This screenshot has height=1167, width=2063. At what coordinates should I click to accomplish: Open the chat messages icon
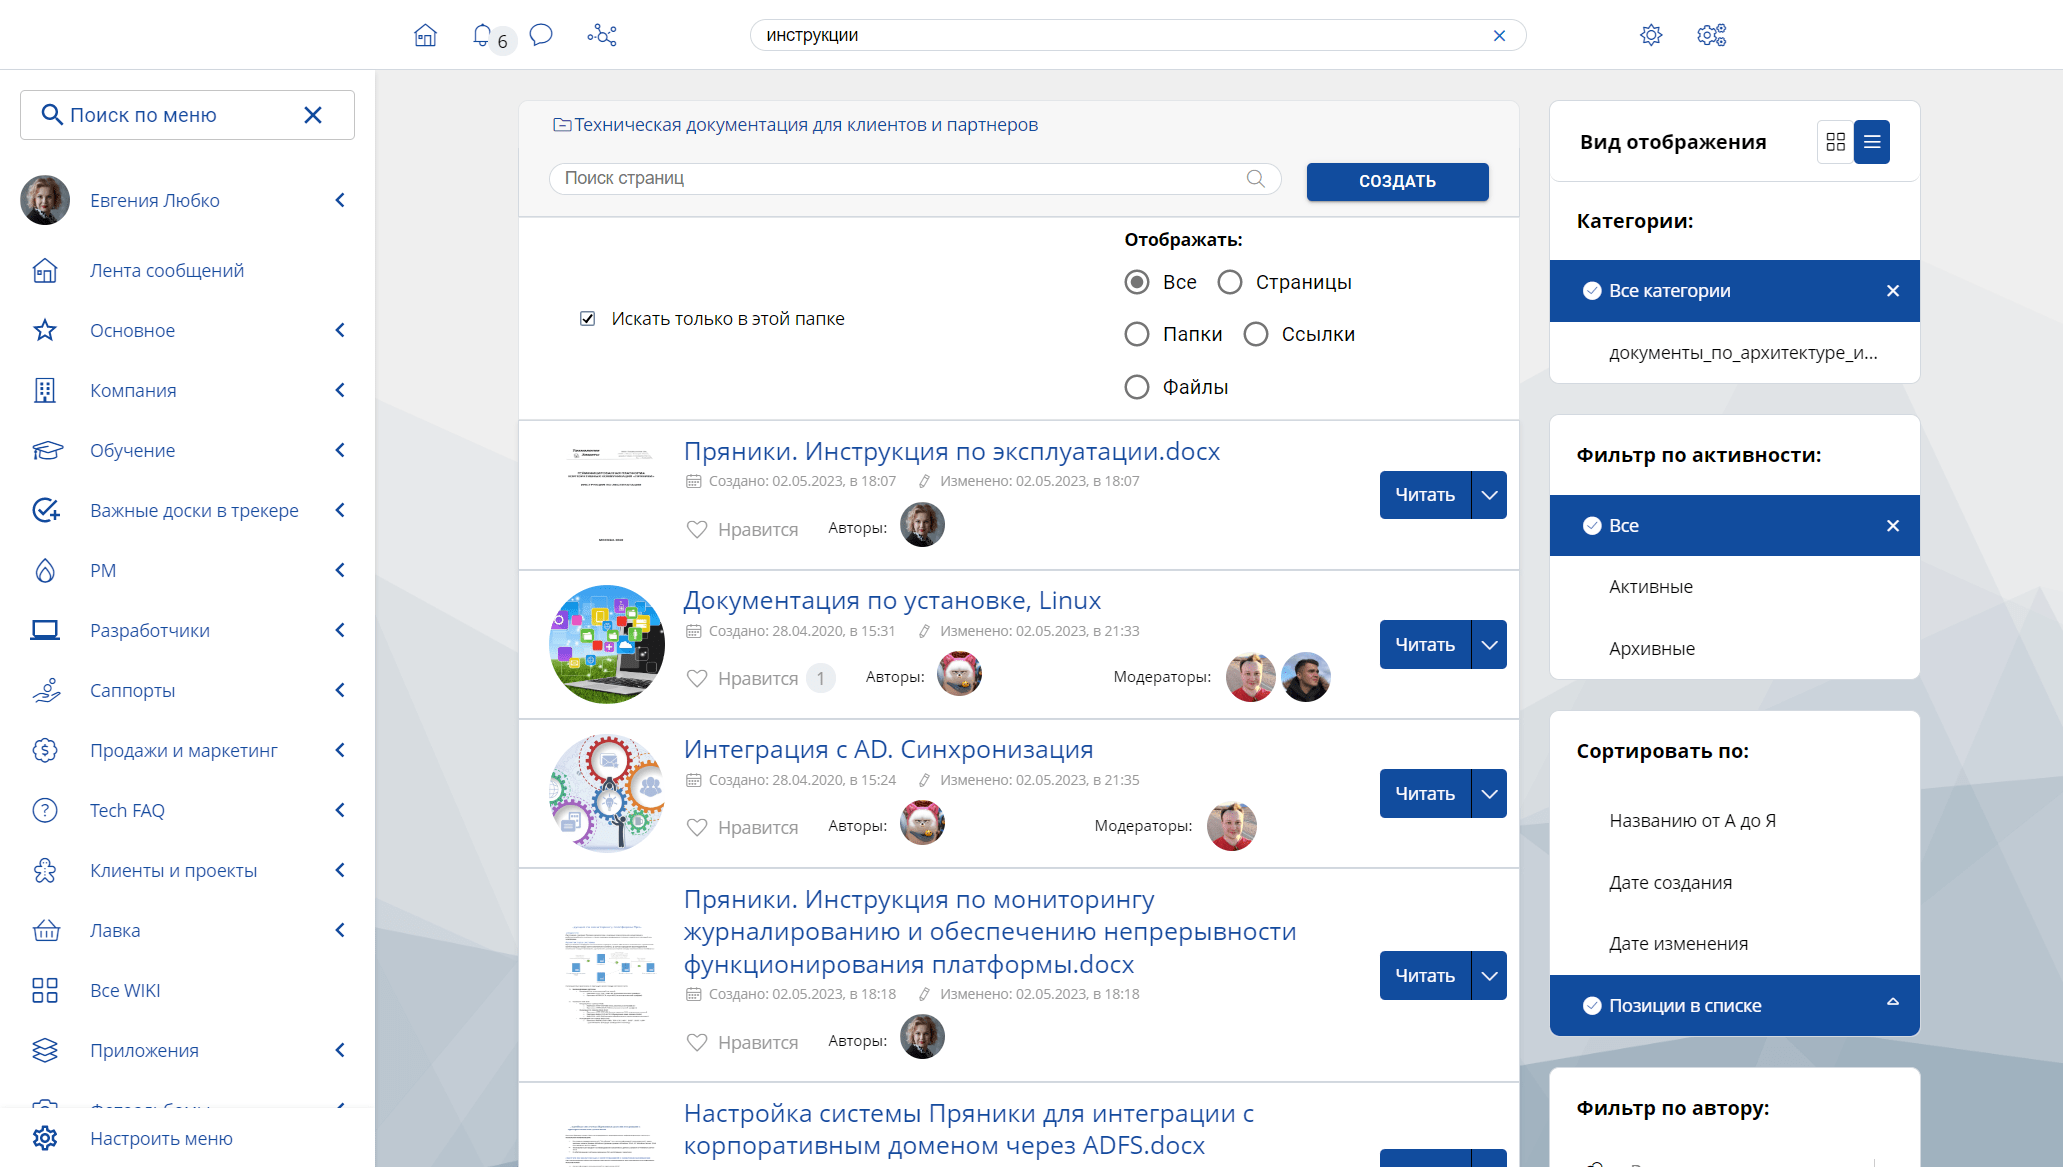click(541, 35)
